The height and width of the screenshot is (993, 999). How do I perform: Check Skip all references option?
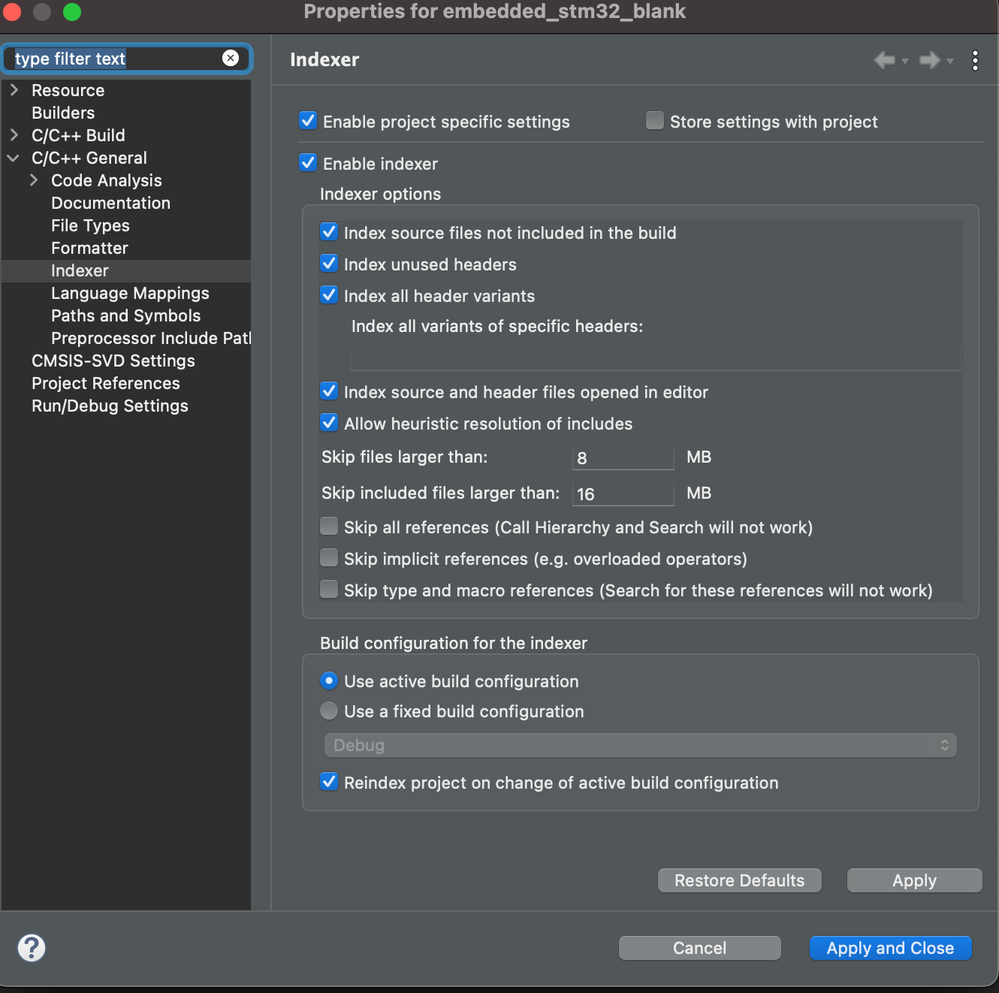tap(329, 526)
